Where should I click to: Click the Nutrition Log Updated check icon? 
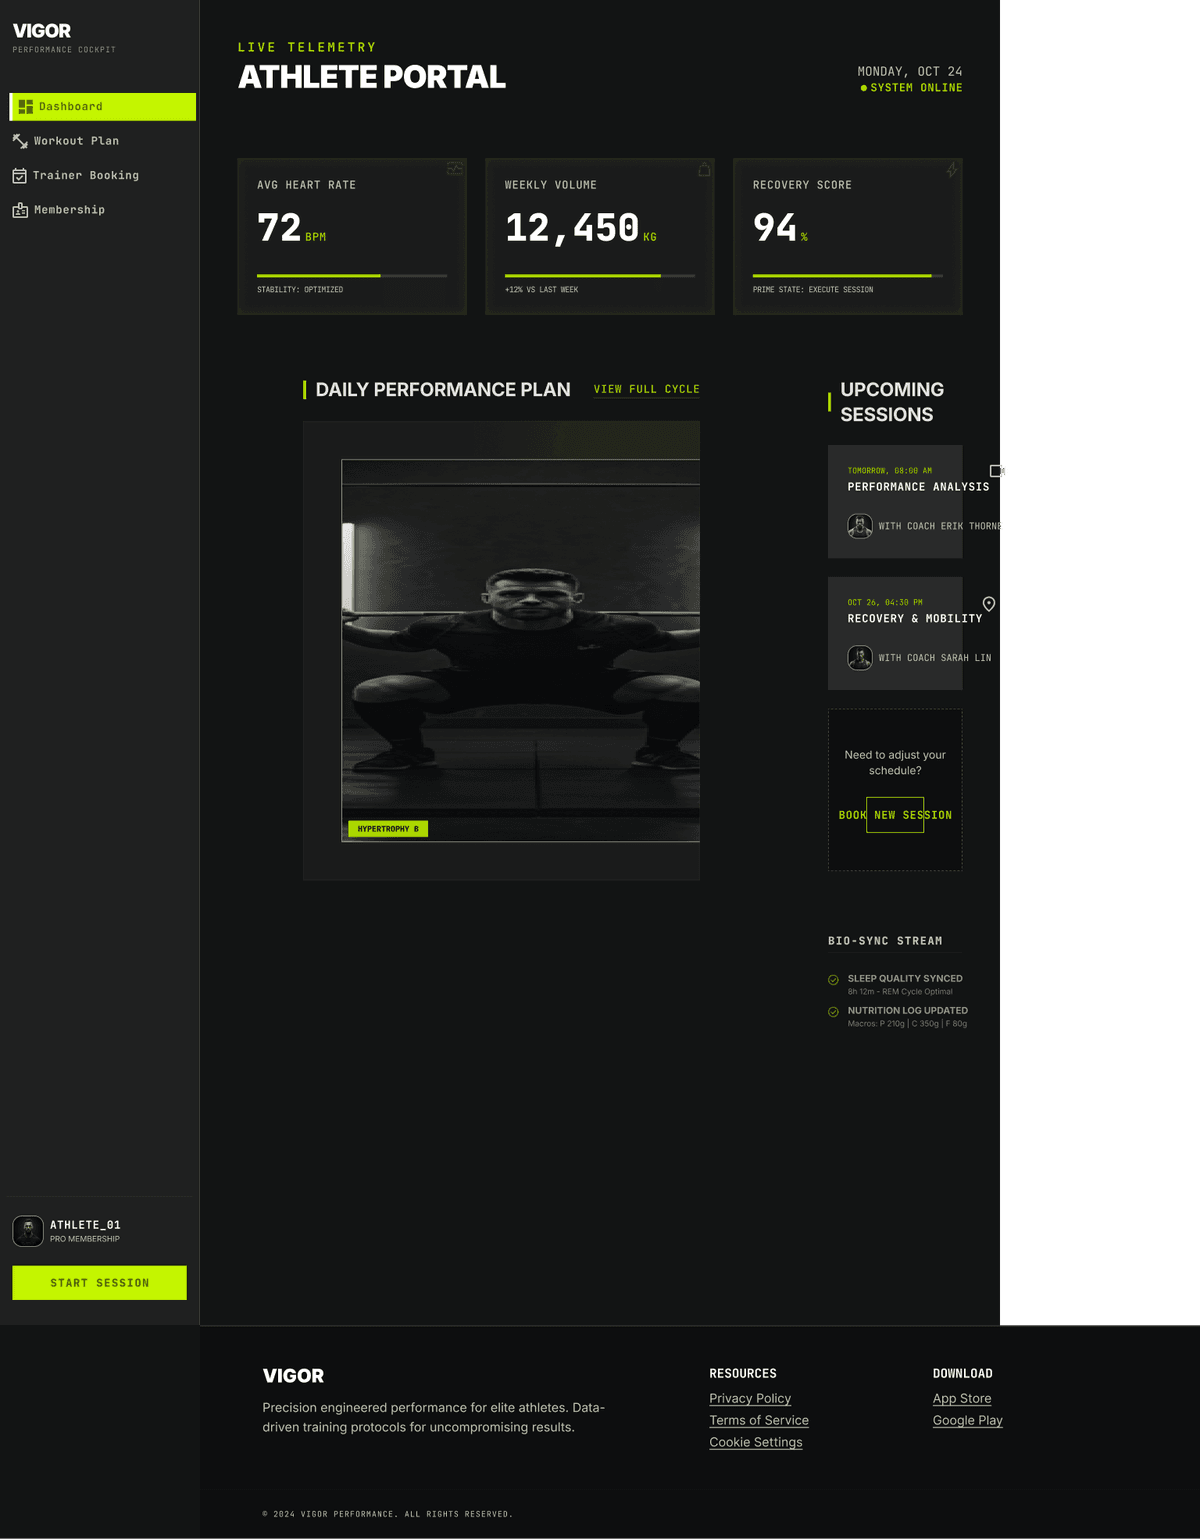pos(833,1012)
